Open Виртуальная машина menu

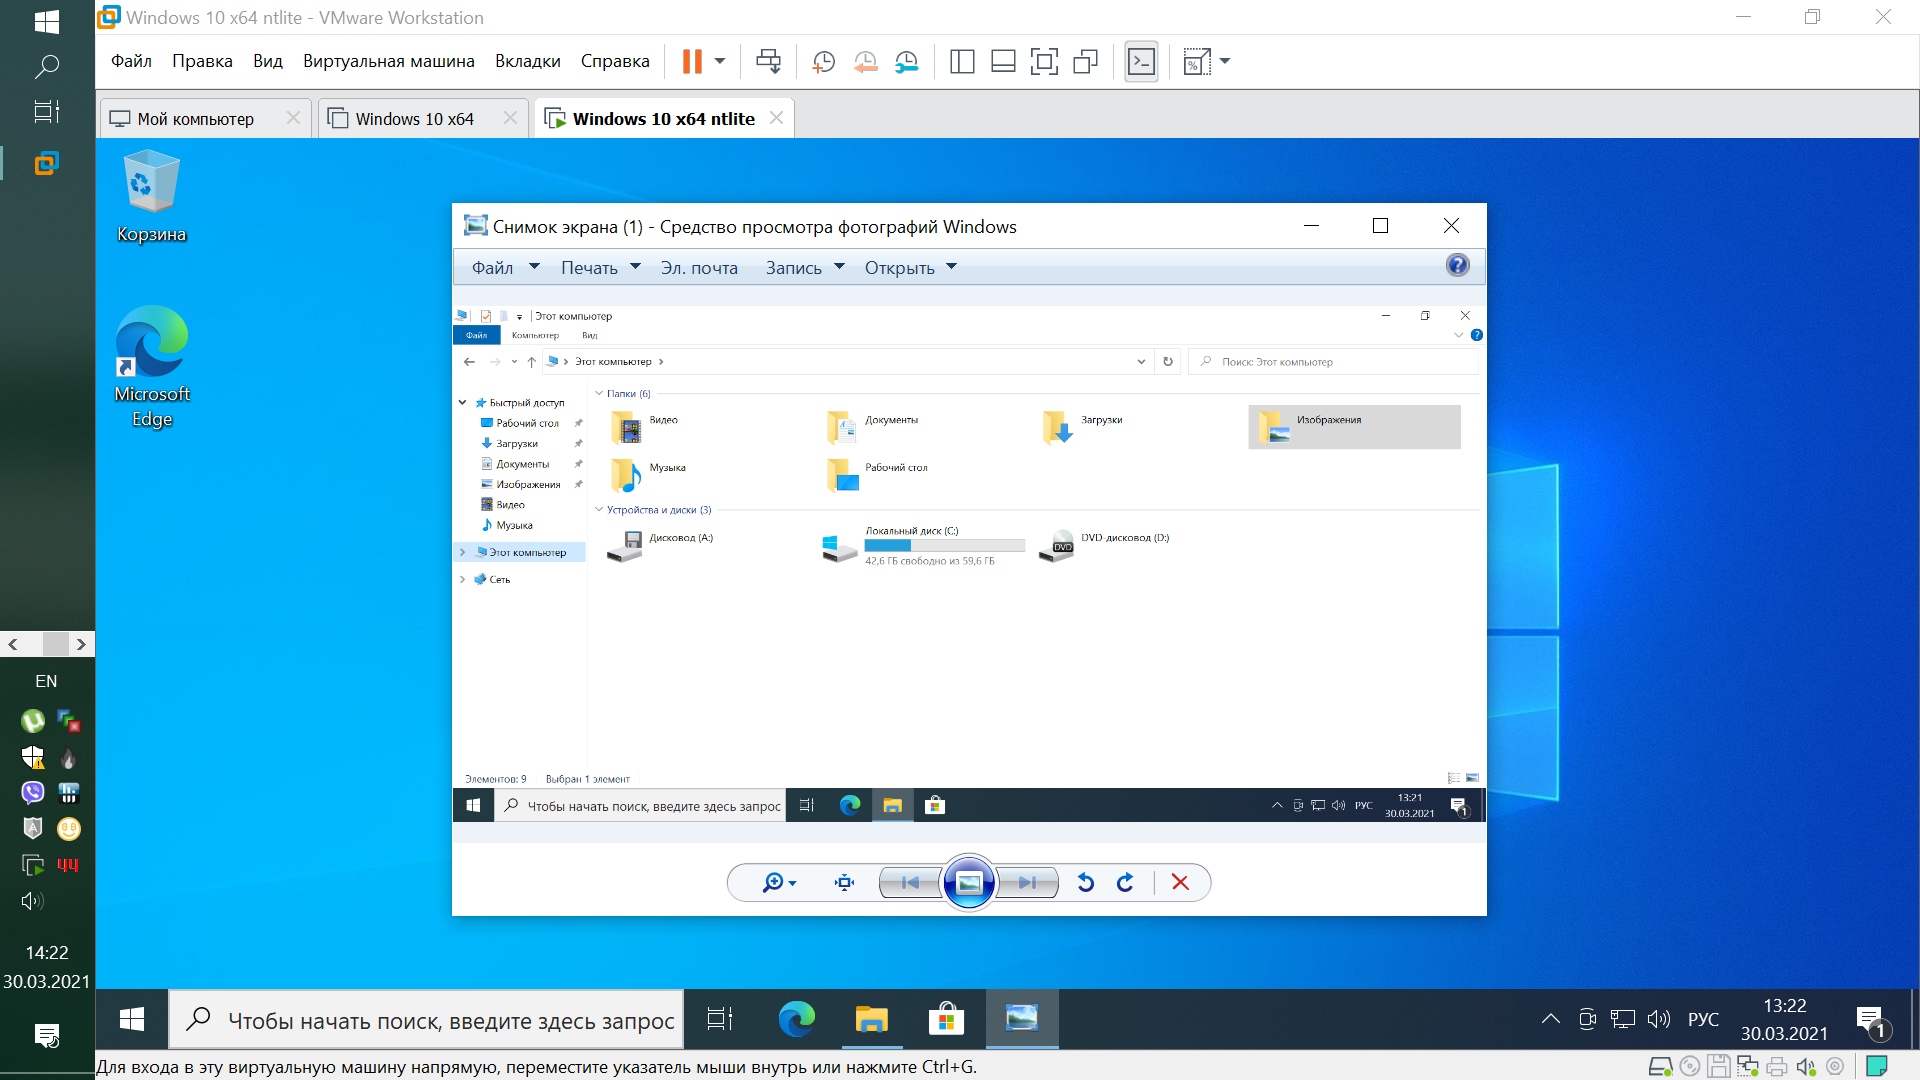pyautogui.click(x=388, y=61)
